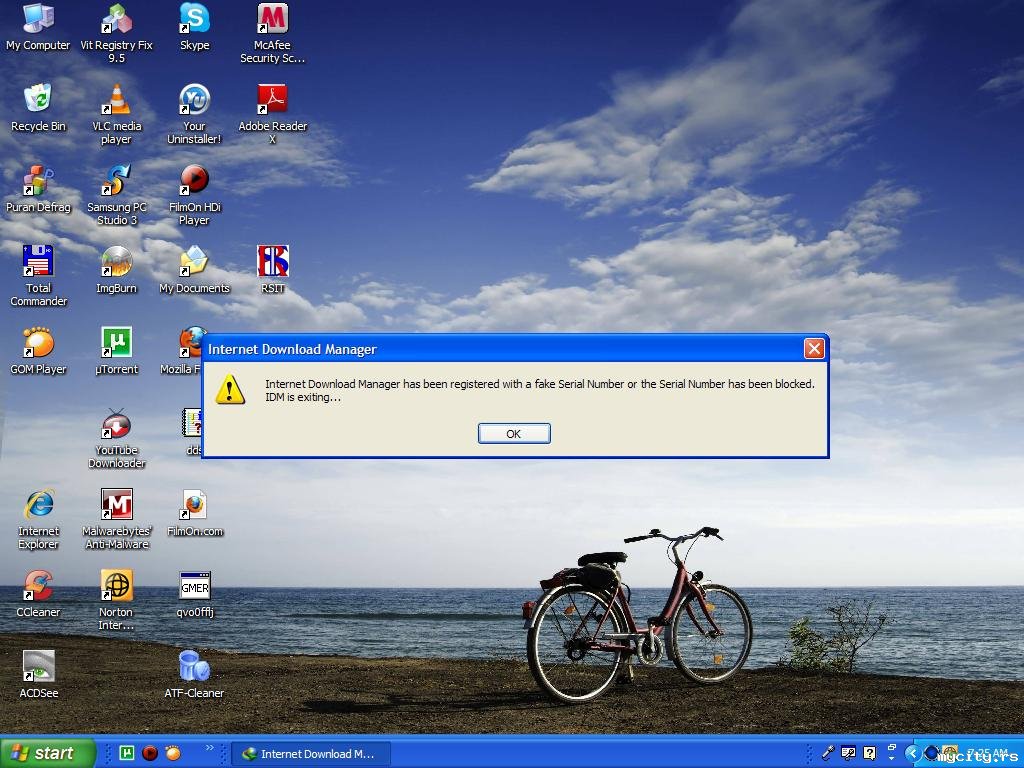Select the ACDSee desktop shortcut

pyautogui.click(x=38, y=675)
